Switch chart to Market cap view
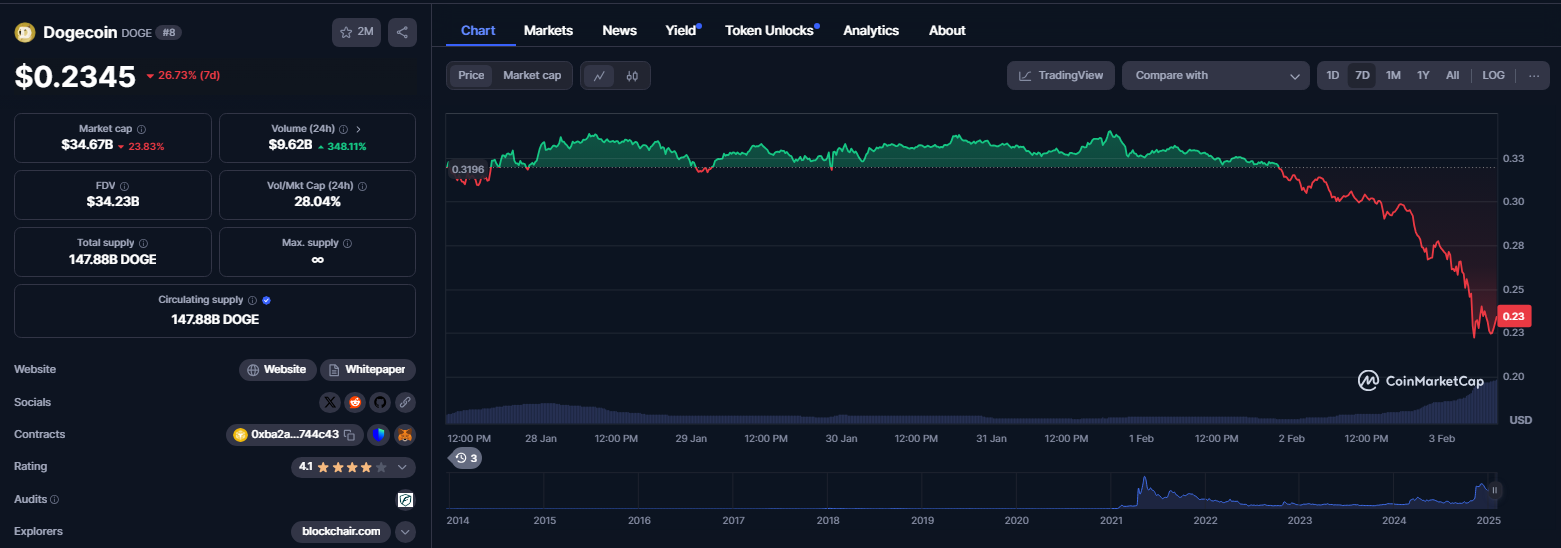This screenshot has width=1561, height=548. point(532,76)
